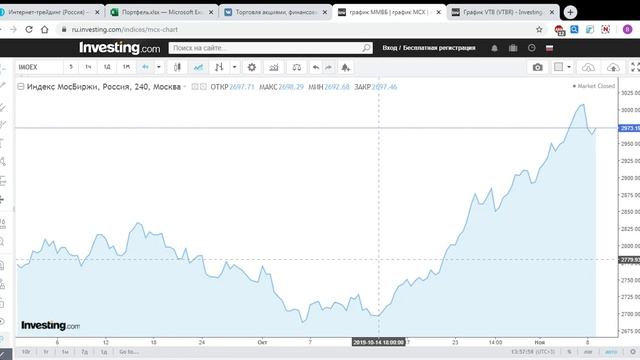
Task: Click the IMOEX symbol input field
Action: pyautogui.click(x=39, y=67)
